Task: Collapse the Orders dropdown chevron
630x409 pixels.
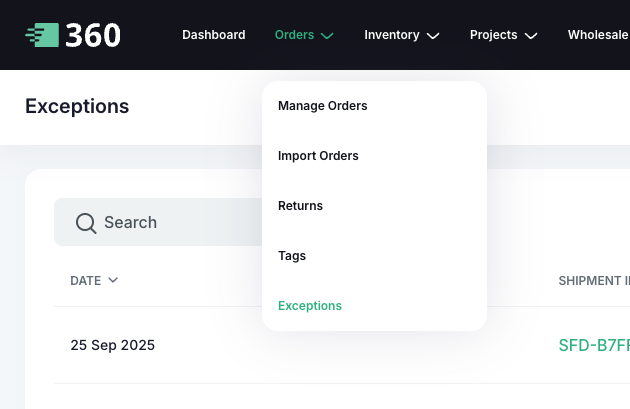Action: click(327, 36)
